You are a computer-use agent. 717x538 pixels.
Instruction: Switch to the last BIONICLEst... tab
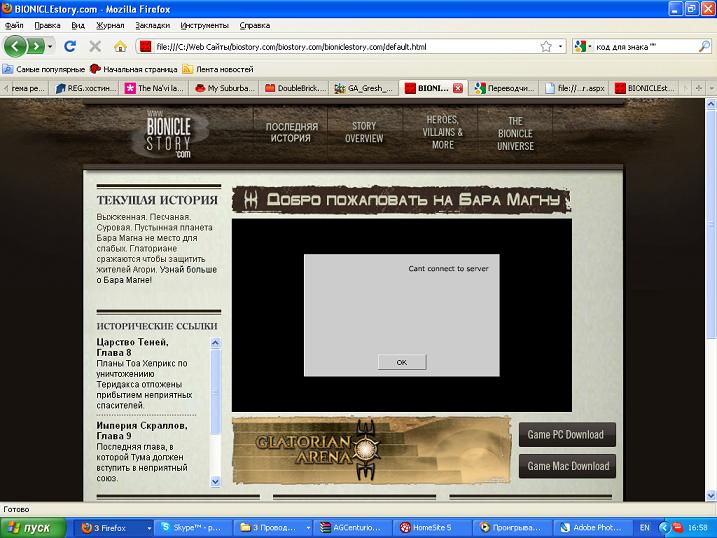[x=644, y=88]
